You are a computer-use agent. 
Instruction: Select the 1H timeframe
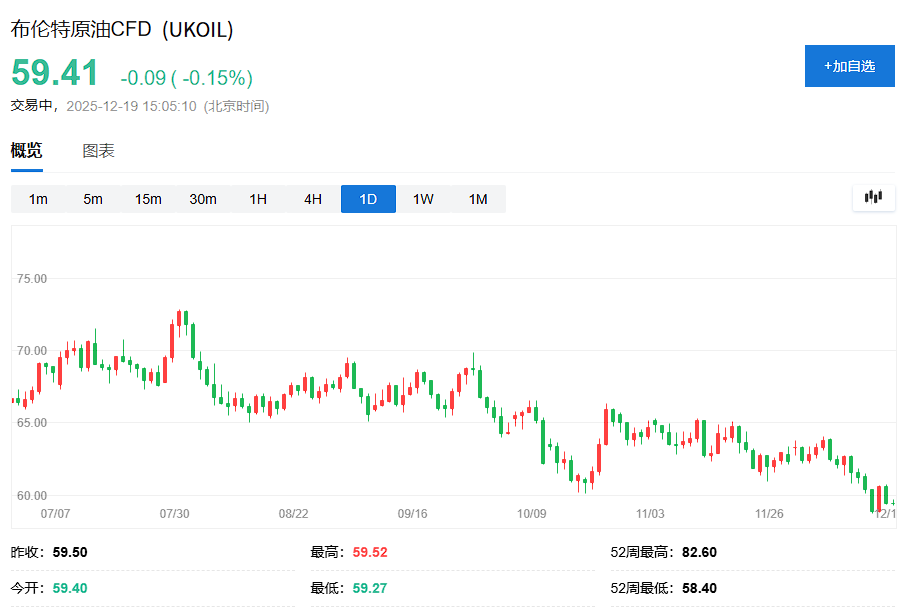tap(257, 198)
